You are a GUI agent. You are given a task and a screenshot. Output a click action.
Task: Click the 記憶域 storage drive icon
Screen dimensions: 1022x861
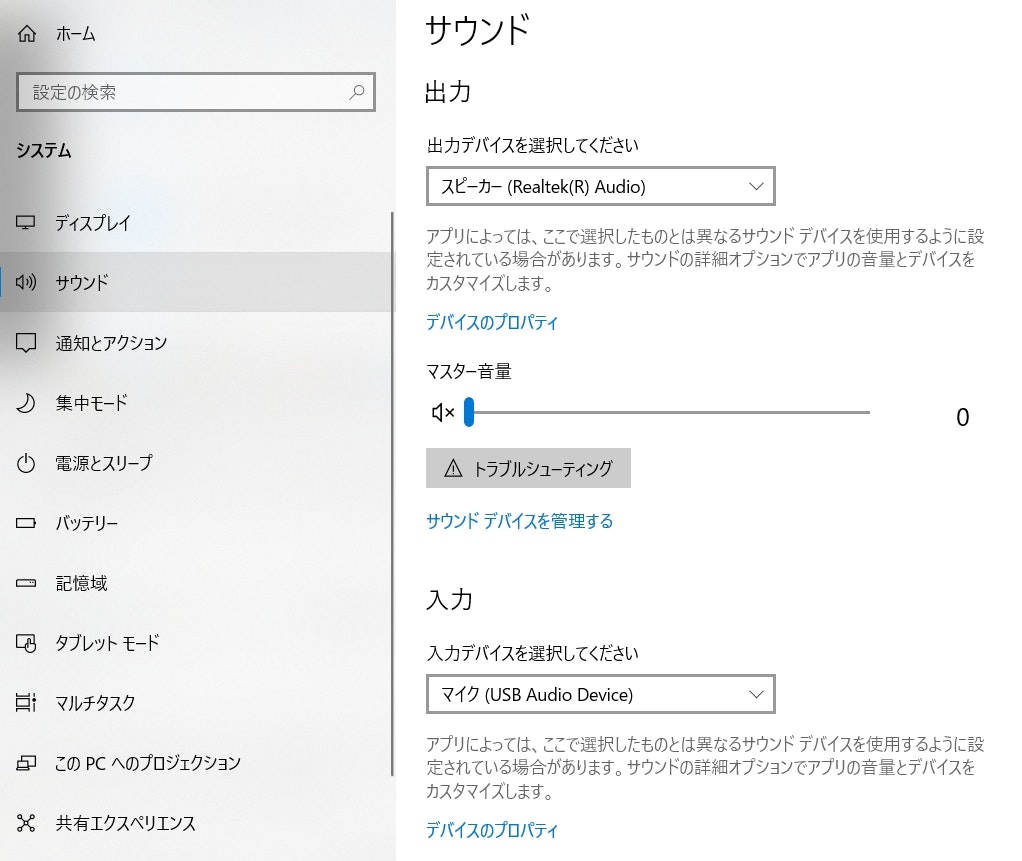(x=25, y=583)
